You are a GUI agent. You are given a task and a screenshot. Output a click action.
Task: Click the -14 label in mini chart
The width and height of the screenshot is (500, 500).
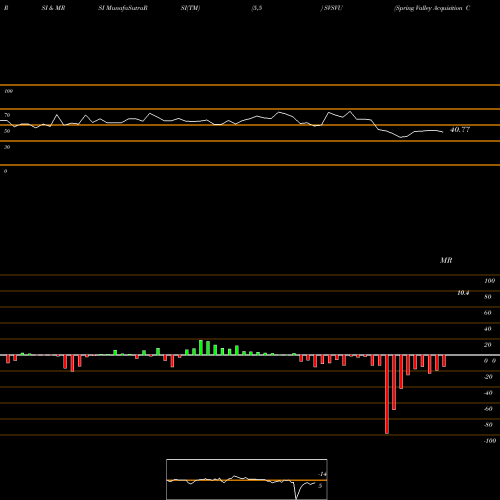coord(322,474)
